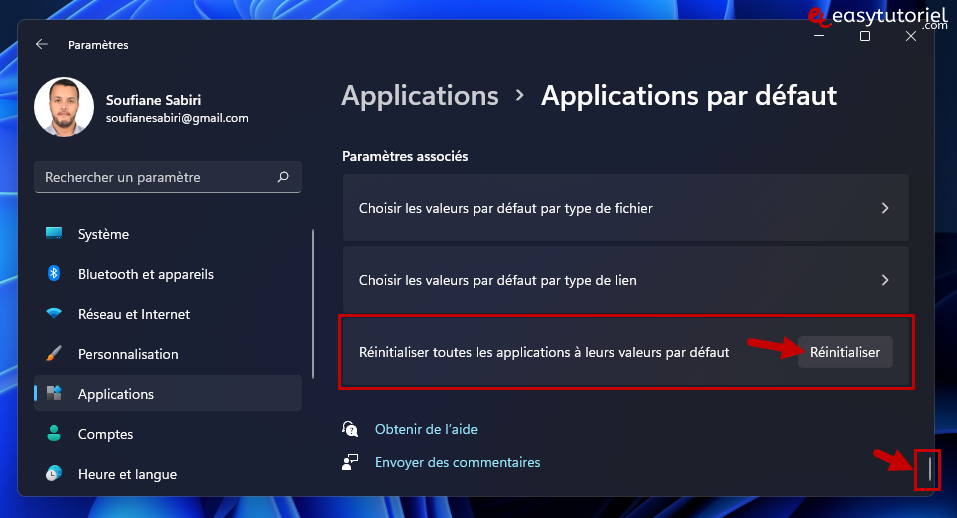The height and width of the screenshot is (518, 957).
Task: Click Réinitialiser toutes les applications text
Action: (x=544, y=352)
